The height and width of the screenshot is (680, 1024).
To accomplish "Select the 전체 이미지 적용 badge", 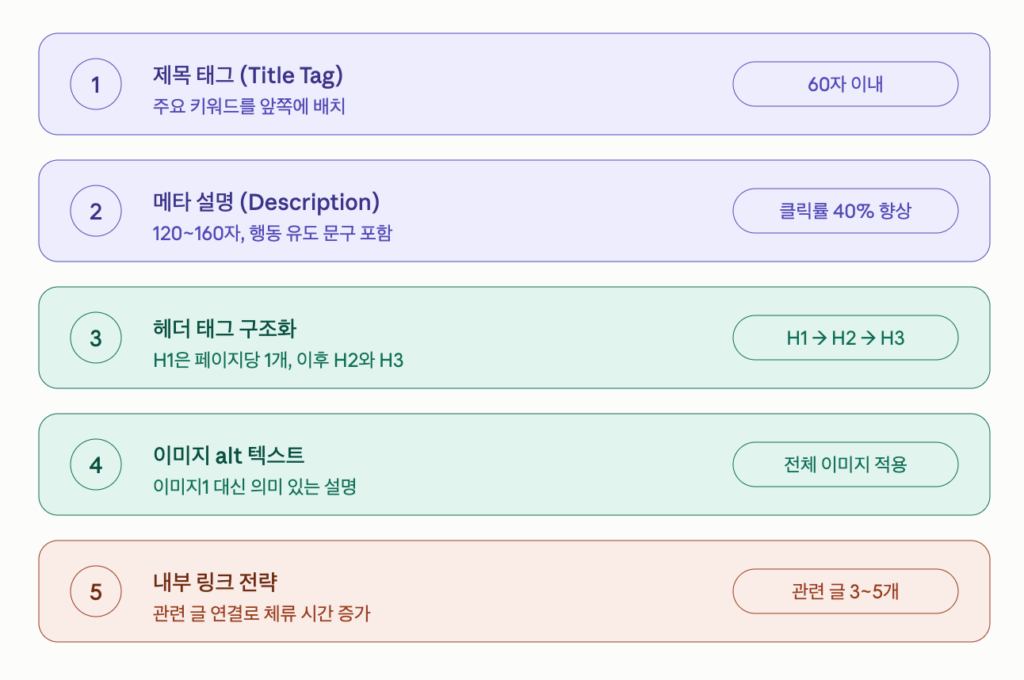I will [x=846, y=464].
